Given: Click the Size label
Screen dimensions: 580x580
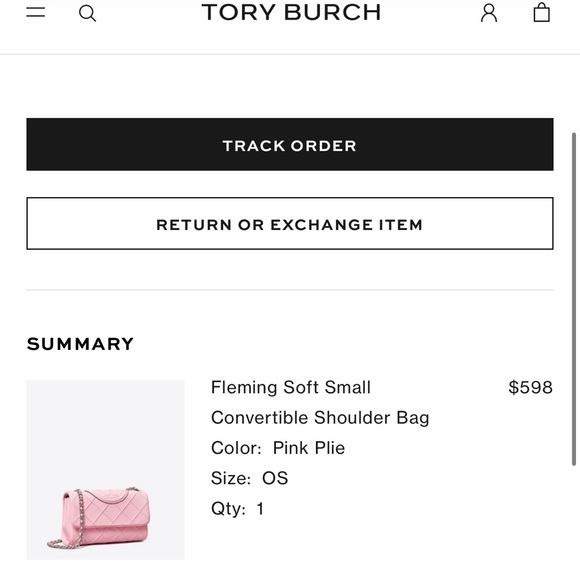Looking at the screenshot, I should click(x=231, y=478).
